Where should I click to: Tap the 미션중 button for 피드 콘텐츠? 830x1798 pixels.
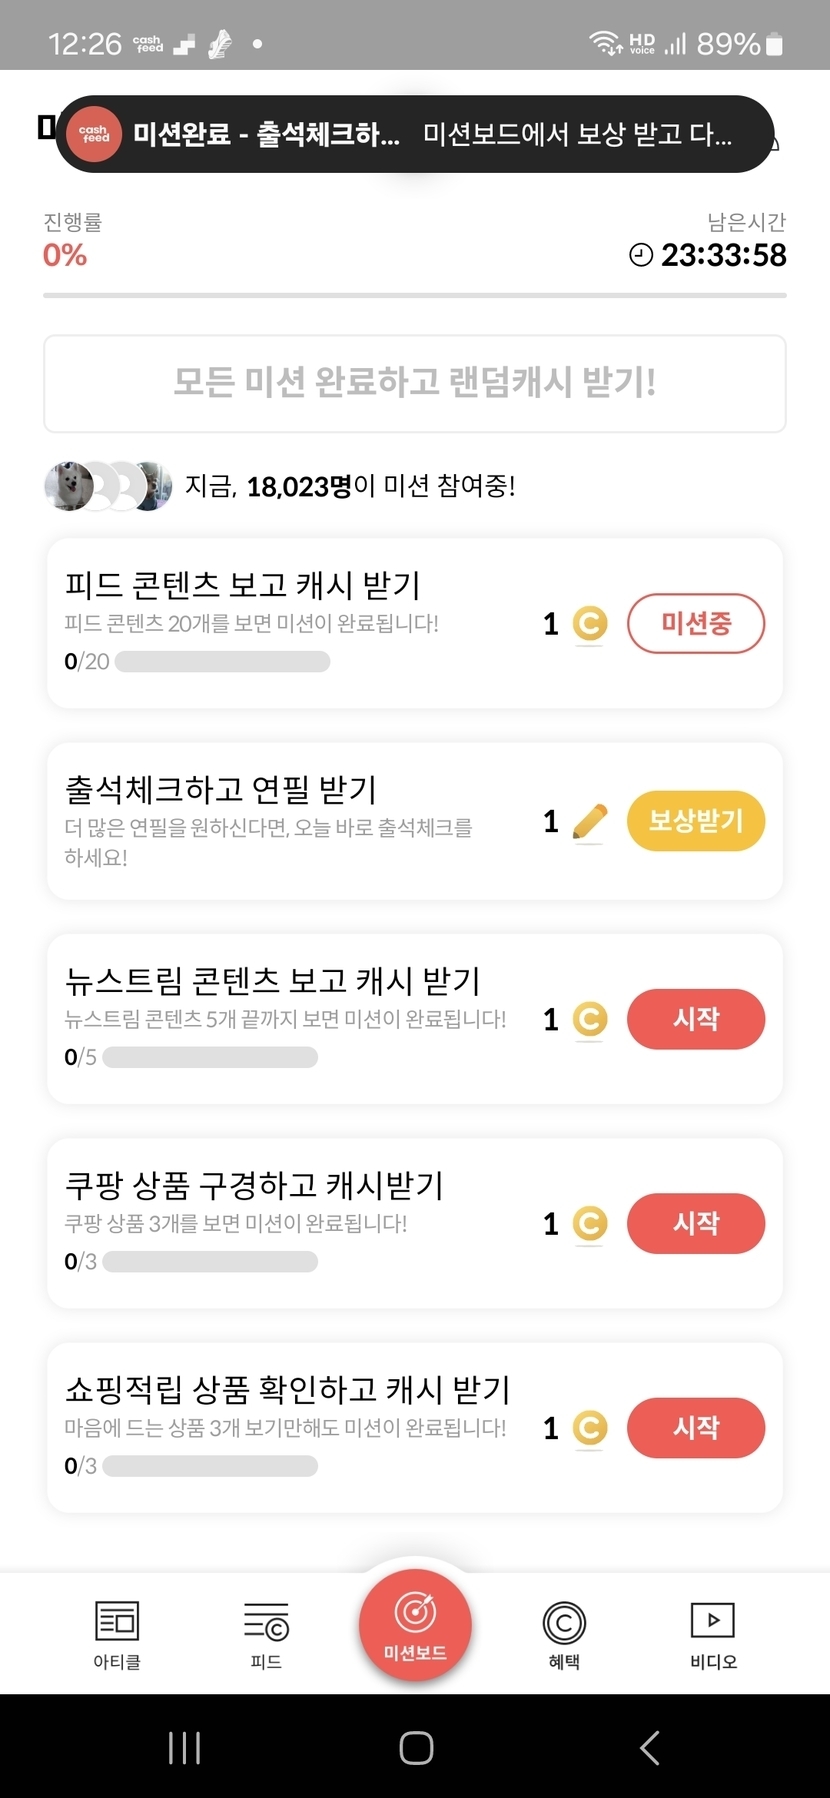pyautogui.click(x=696, y=624)
